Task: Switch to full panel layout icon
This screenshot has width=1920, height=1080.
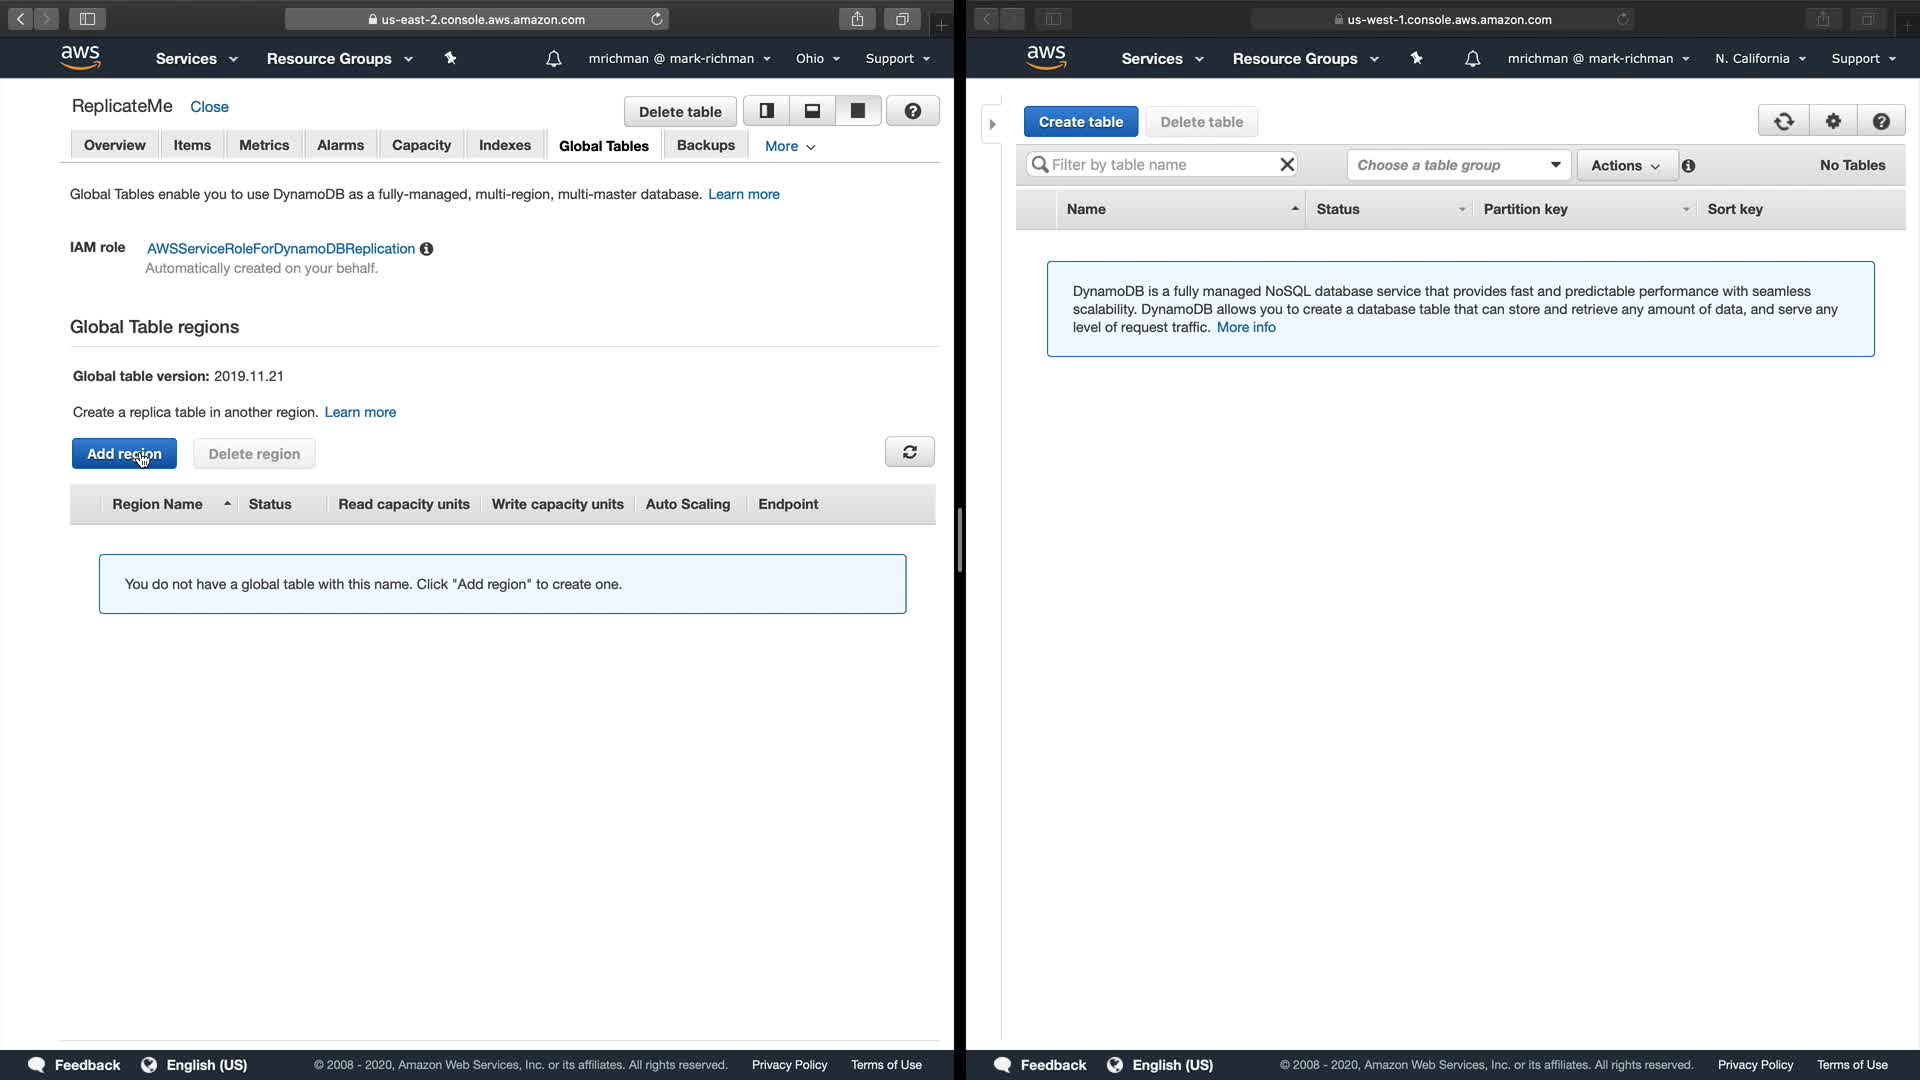Action: (858, 111)
